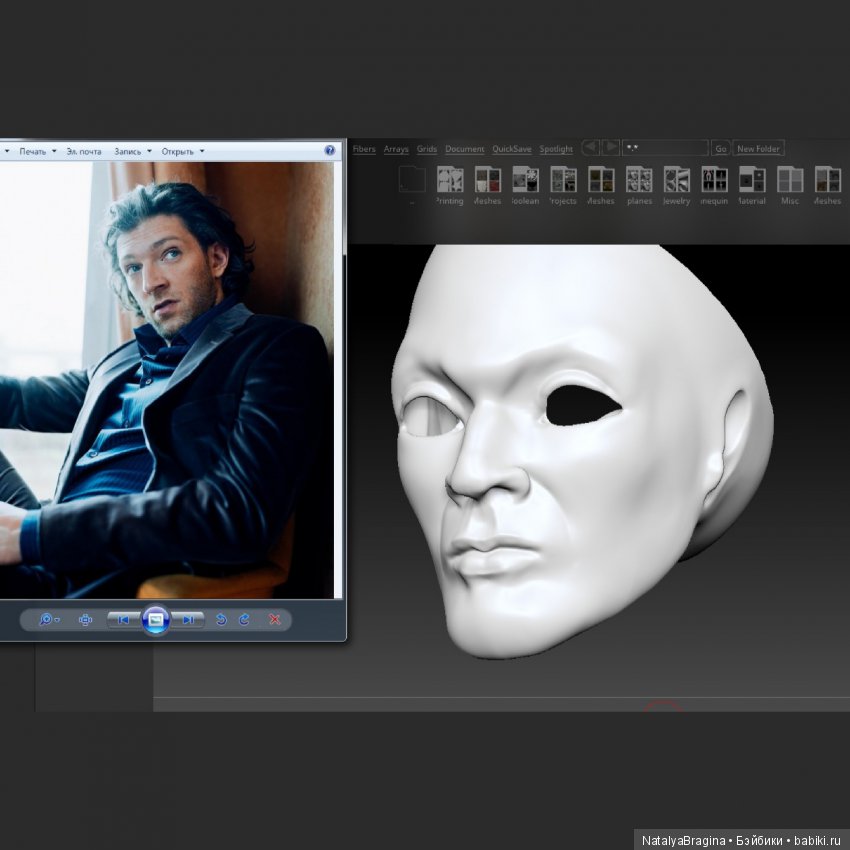Show the next photo
Viewport: 850px width, 850px height.
[188, 620]
